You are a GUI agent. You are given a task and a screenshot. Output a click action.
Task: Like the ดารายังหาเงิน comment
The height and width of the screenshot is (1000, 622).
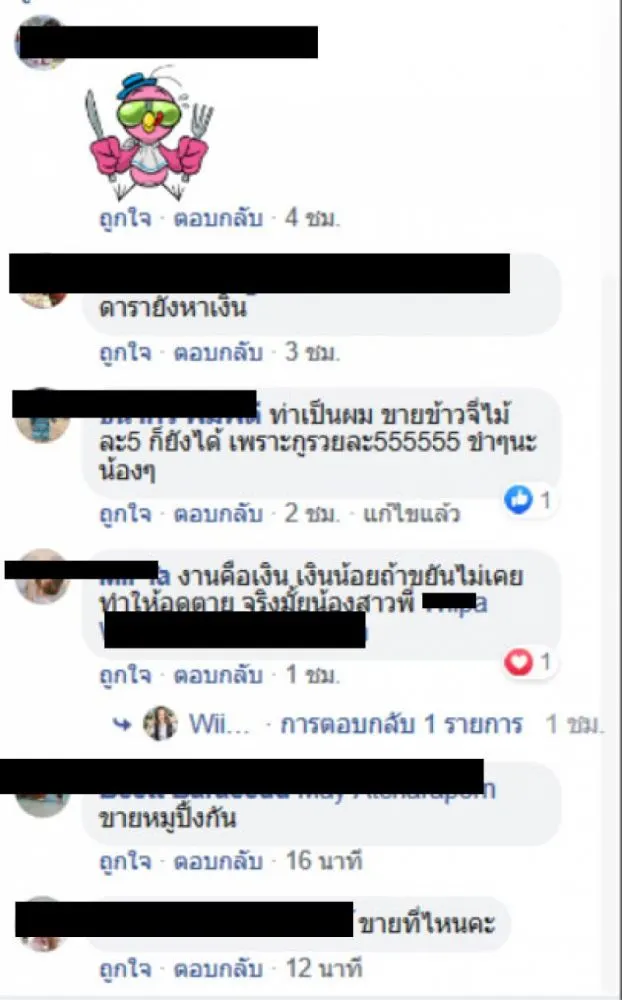[x=126, y=352]
